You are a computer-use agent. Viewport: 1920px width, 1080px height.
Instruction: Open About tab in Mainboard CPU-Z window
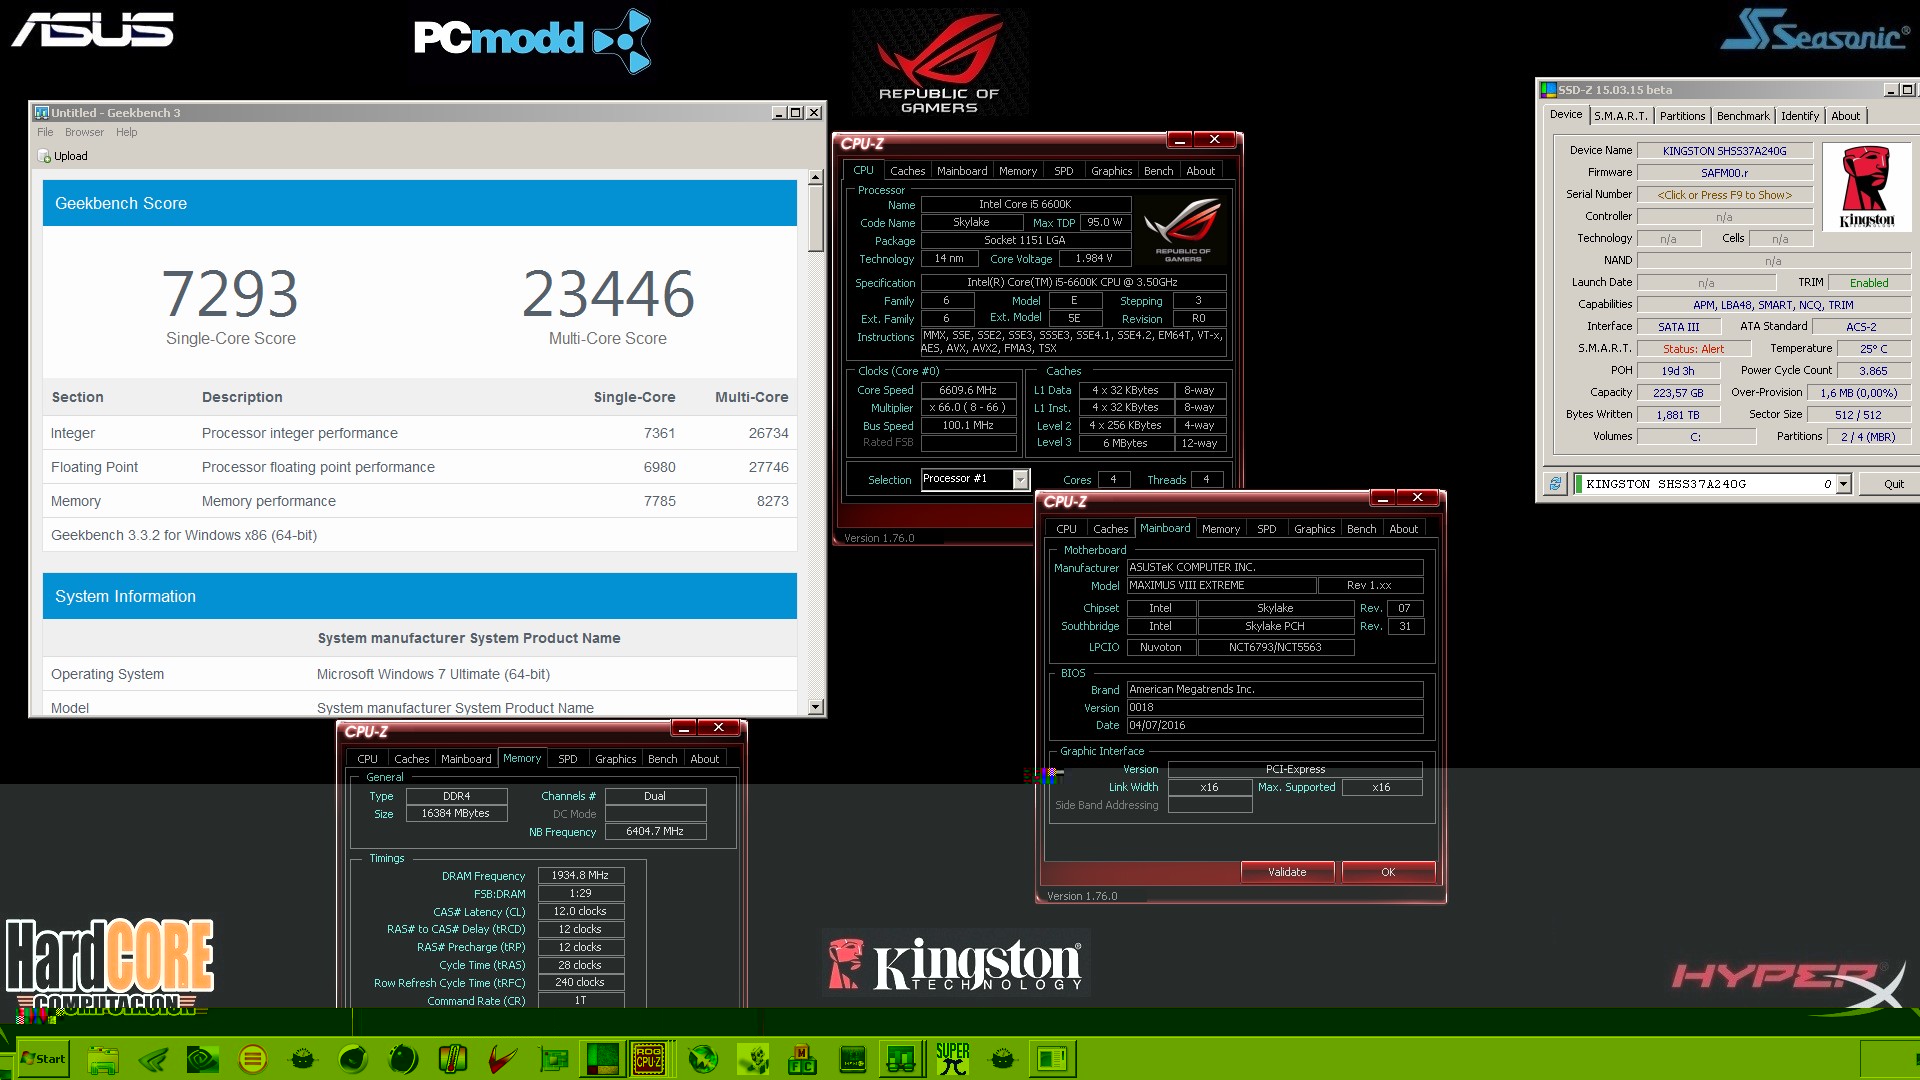coord(1403,529)
